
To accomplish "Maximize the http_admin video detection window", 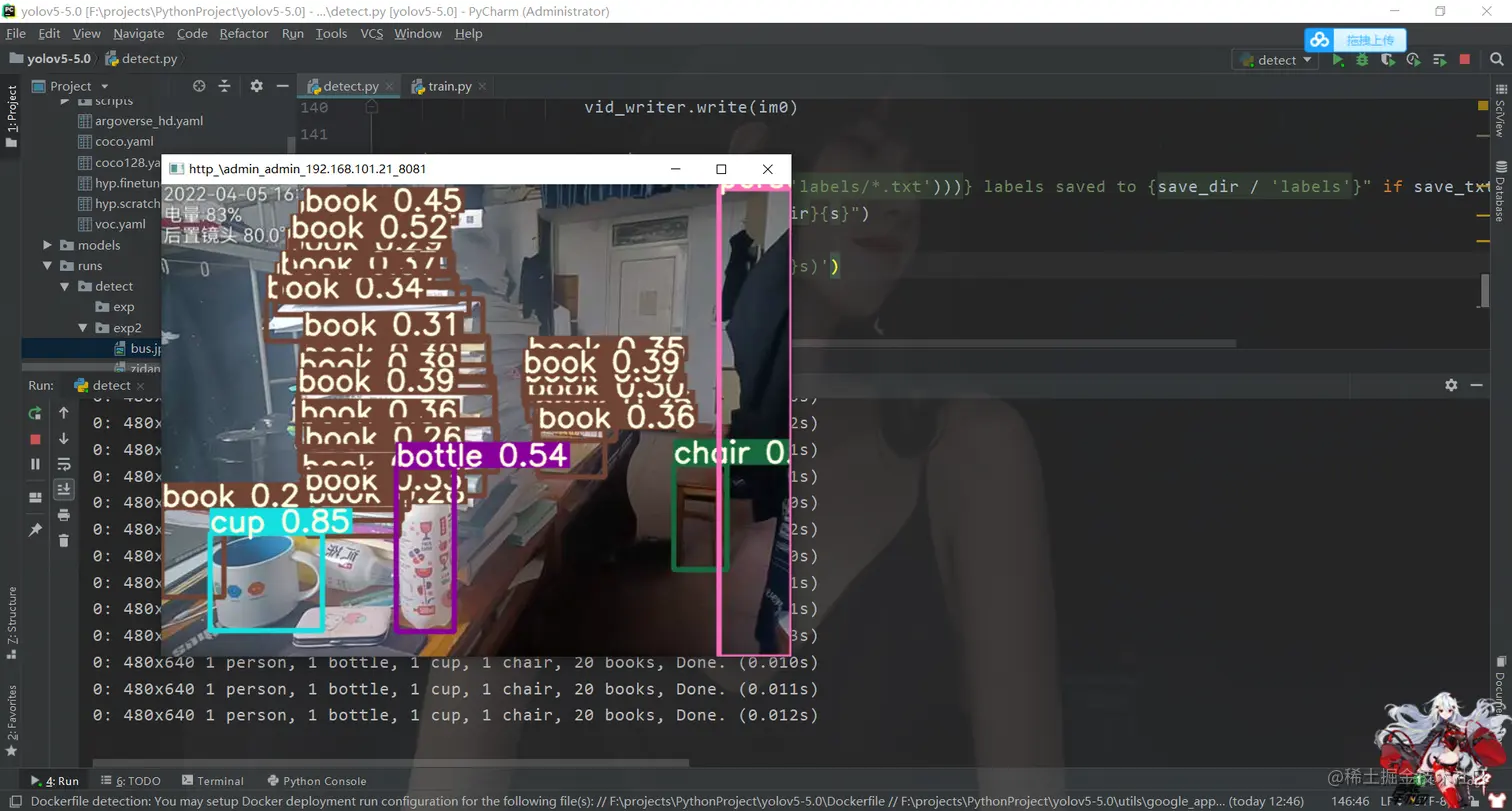I will (x=721, y=170).
